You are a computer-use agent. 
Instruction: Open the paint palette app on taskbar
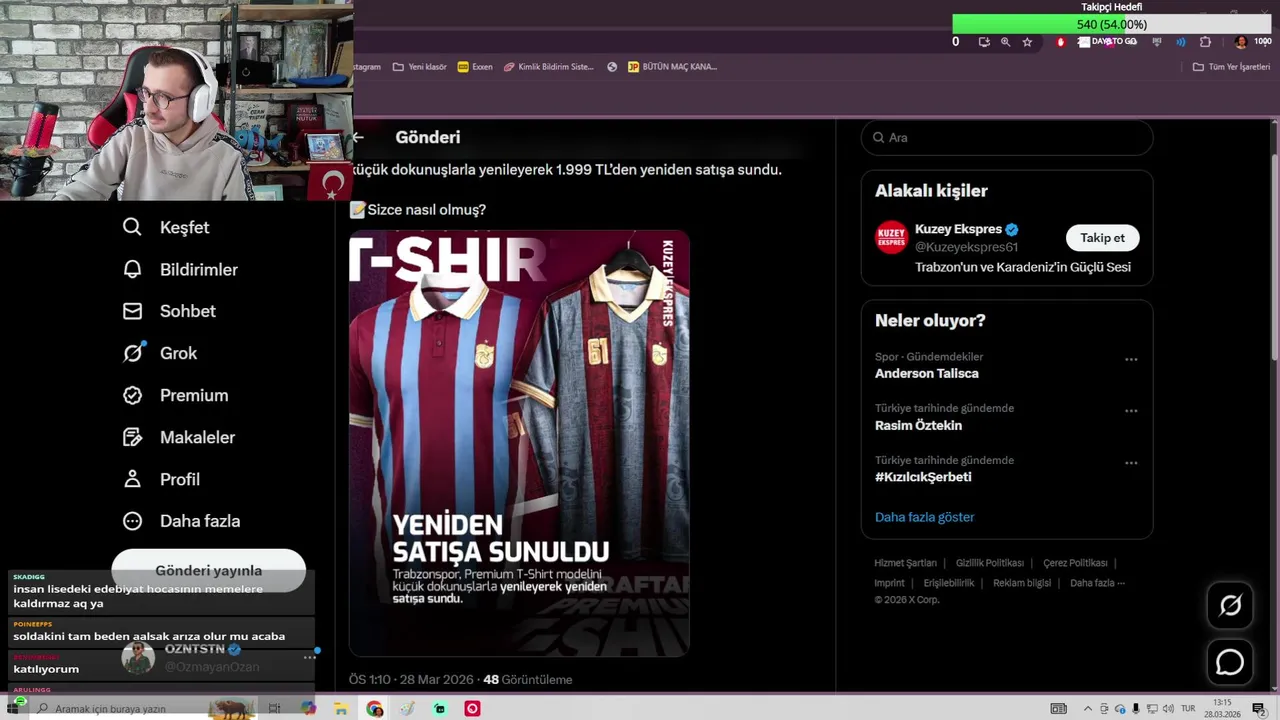click(x=407, y=709)
